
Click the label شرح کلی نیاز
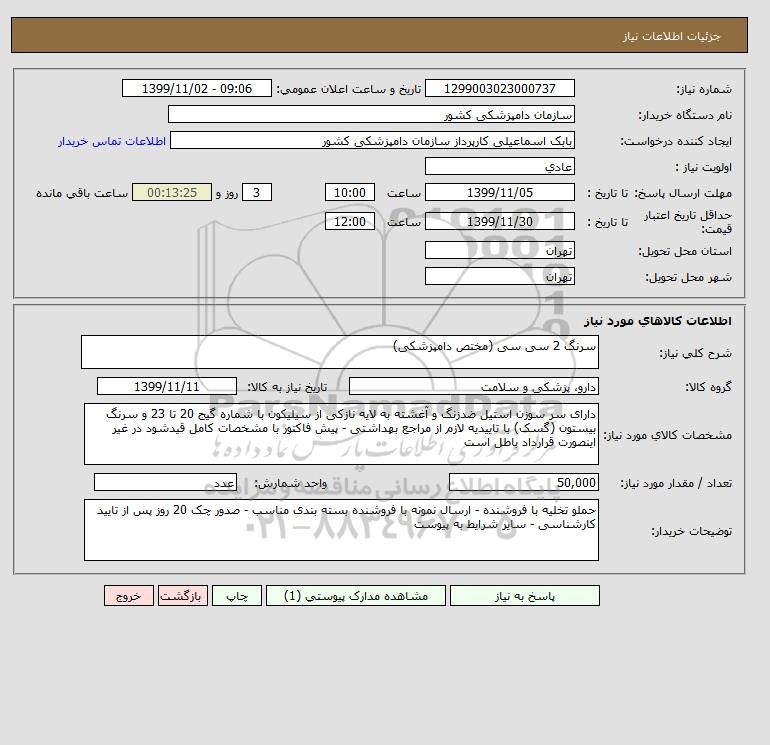695,353
